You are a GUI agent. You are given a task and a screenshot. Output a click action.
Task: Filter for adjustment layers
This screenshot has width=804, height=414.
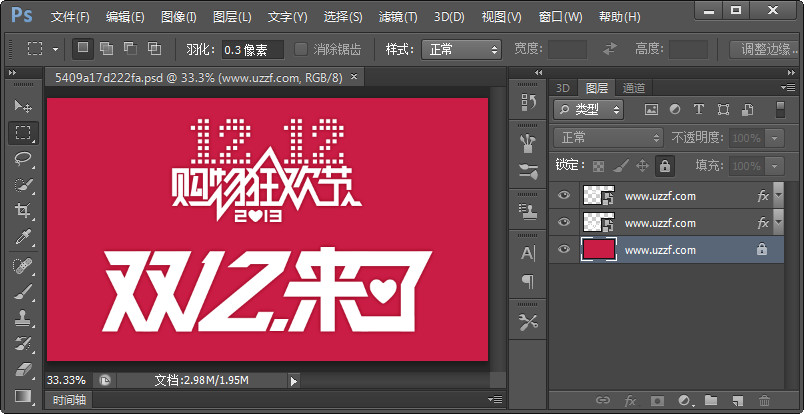click(675, 109)
